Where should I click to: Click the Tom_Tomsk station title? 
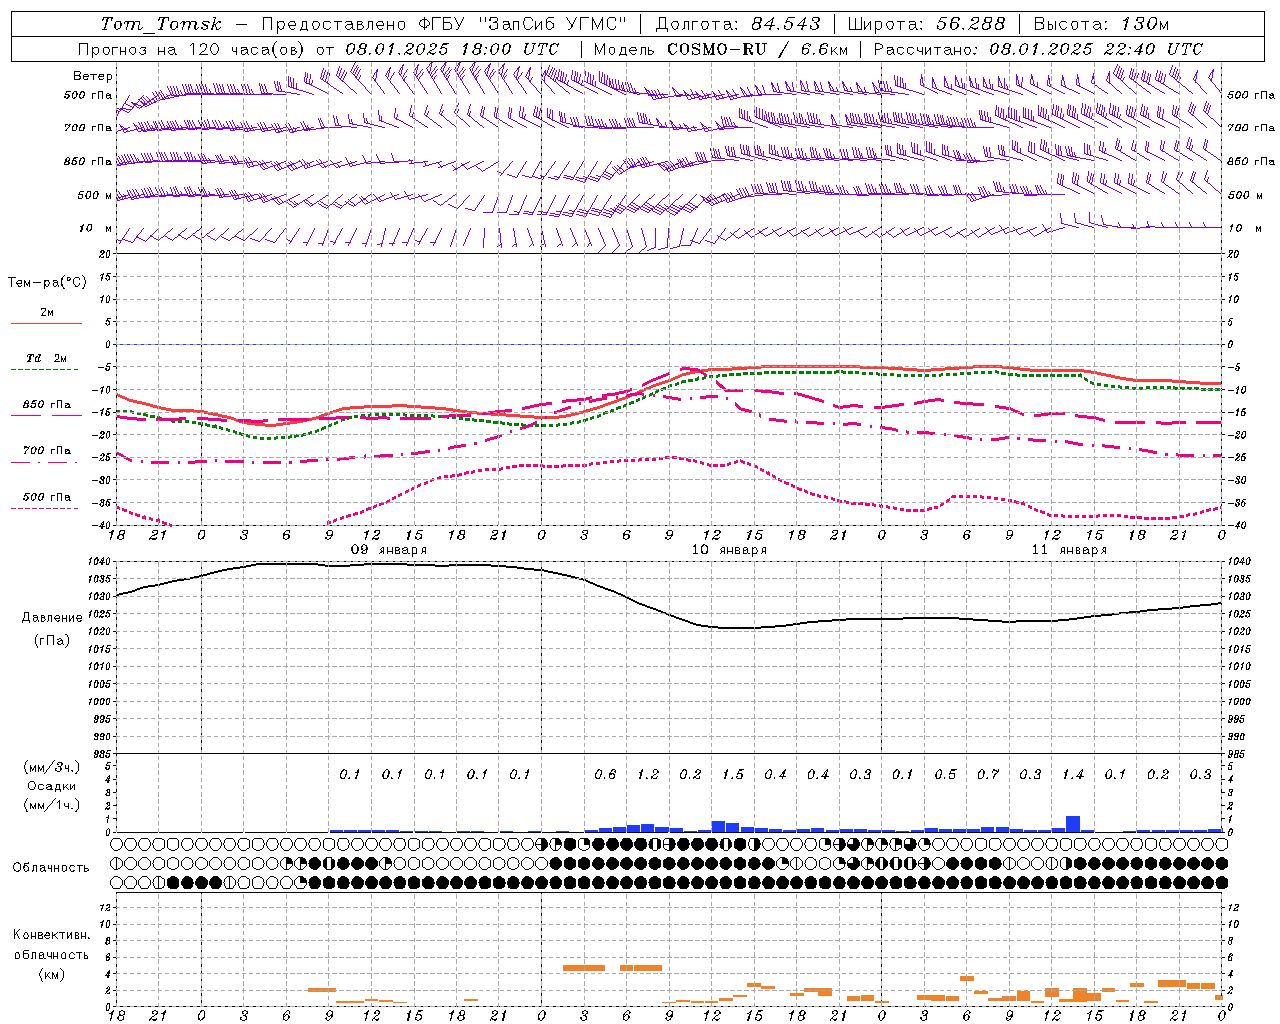point(161,24)
